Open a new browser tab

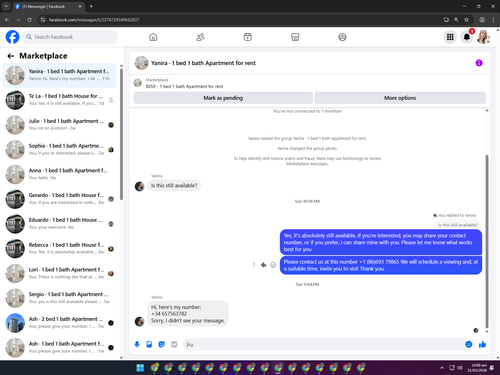tap(91, 6)
